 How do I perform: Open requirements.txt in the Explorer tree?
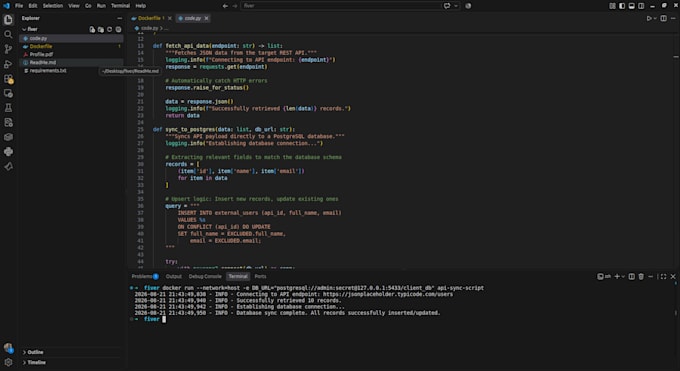click(x=72, y=70)
